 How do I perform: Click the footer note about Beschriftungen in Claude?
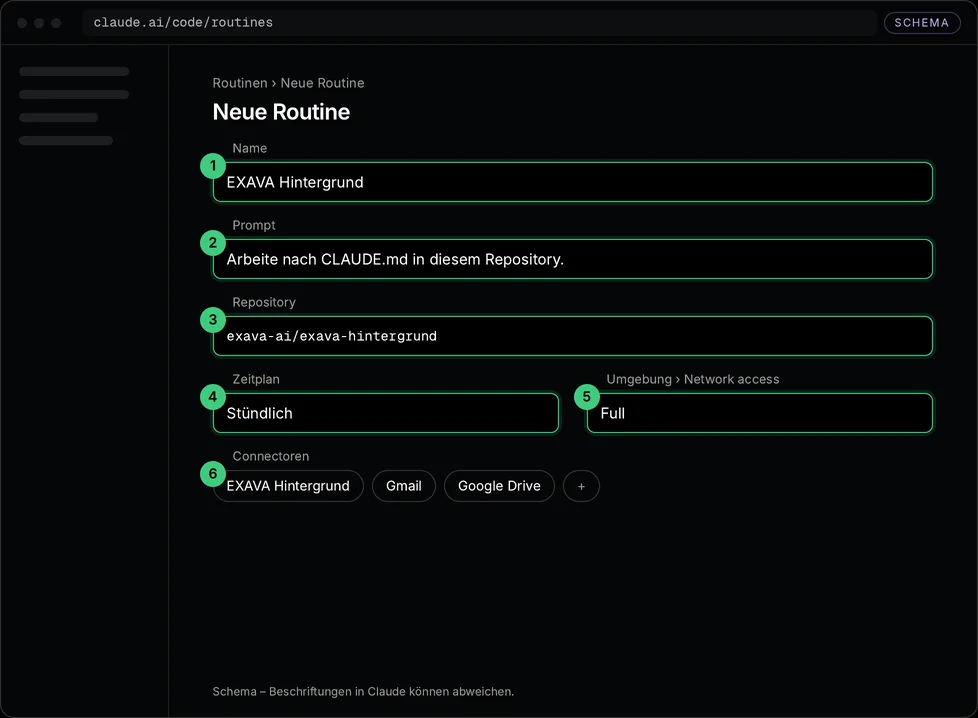coord(363,692)
